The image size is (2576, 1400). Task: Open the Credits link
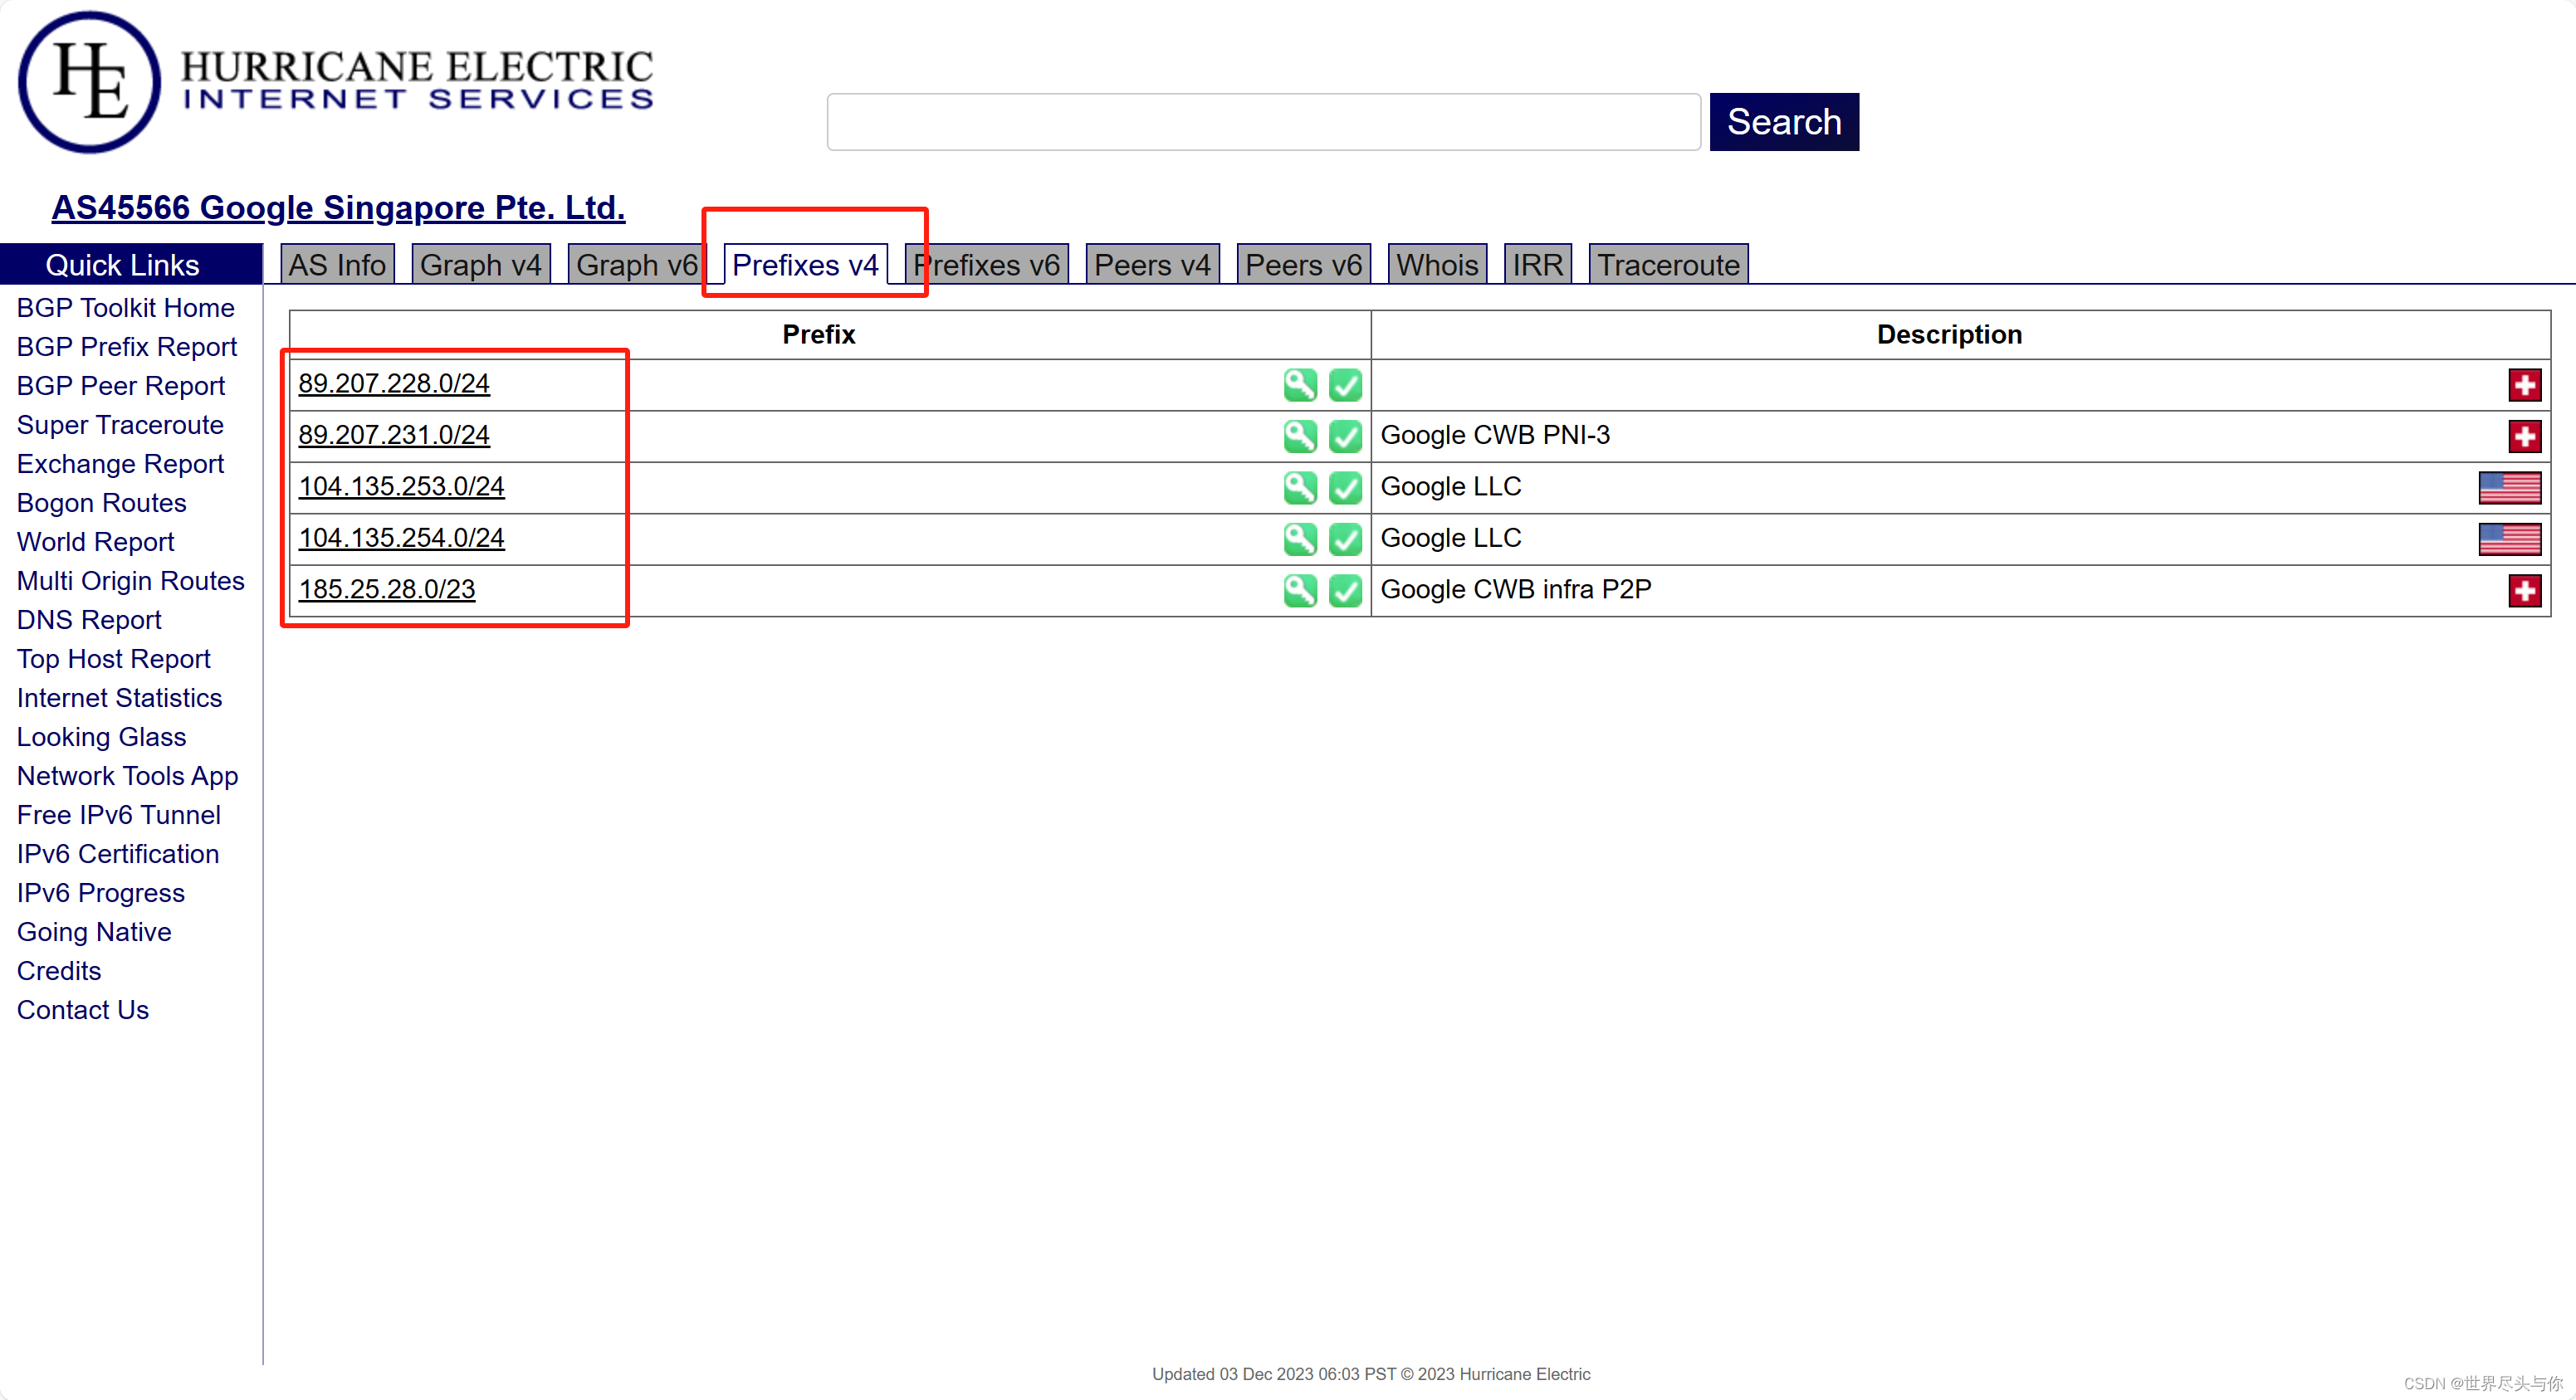(59, 971)
